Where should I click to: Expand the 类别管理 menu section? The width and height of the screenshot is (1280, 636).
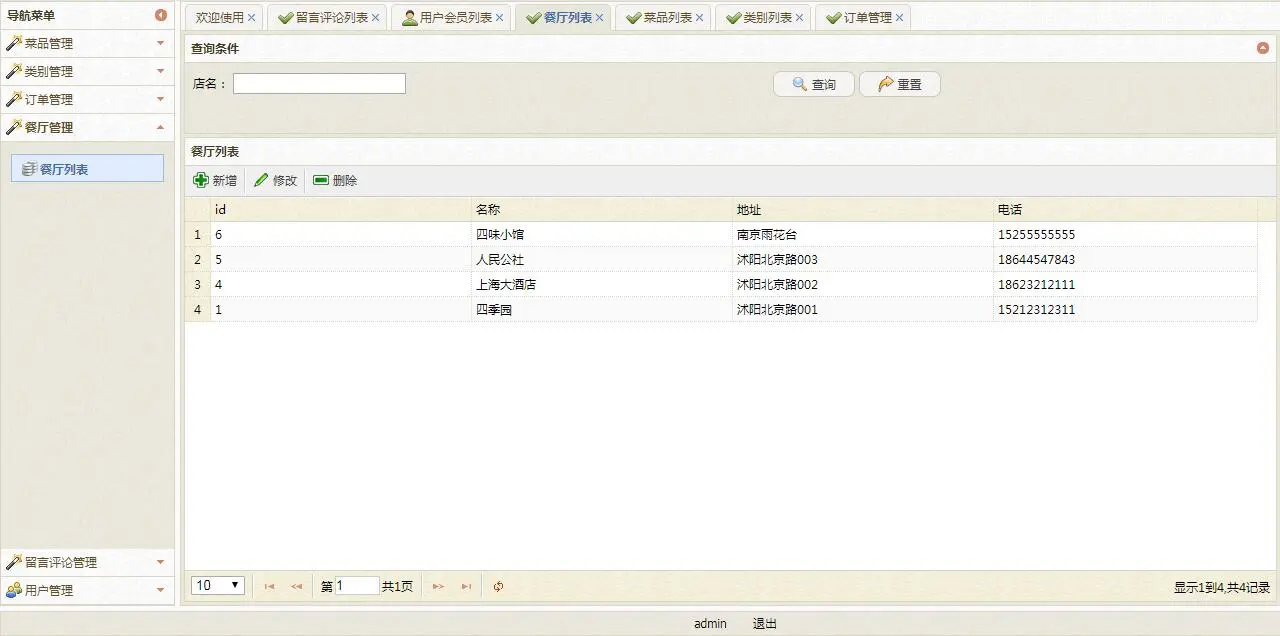click(87, 72)
